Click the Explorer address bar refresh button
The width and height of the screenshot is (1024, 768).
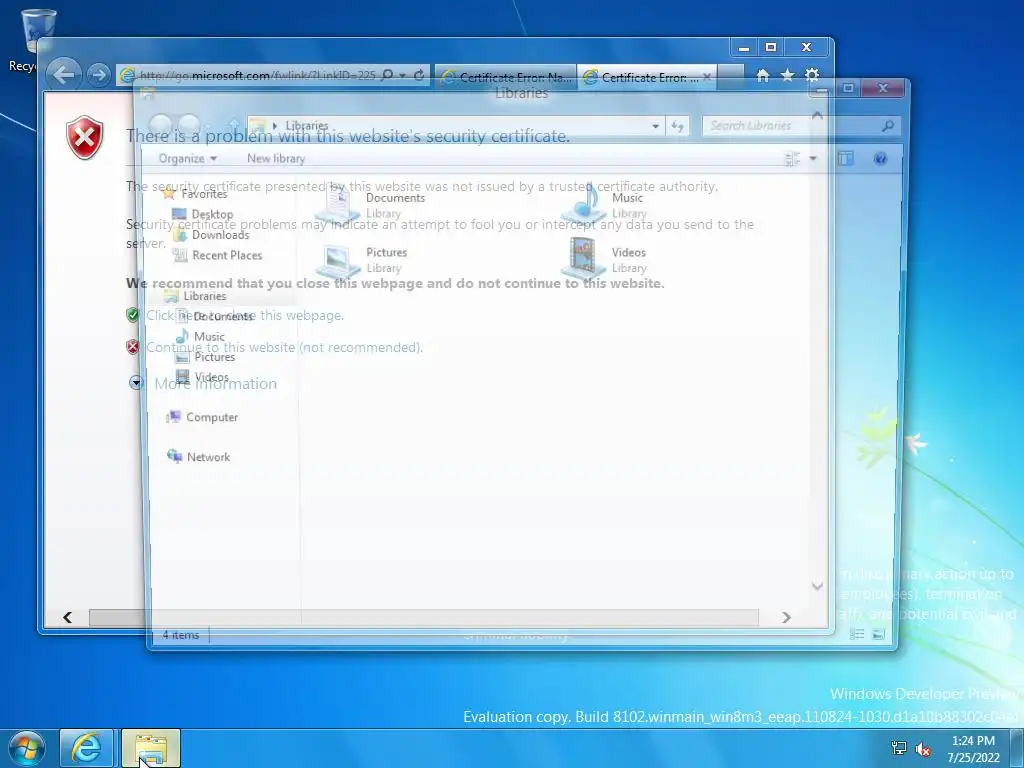677,126
